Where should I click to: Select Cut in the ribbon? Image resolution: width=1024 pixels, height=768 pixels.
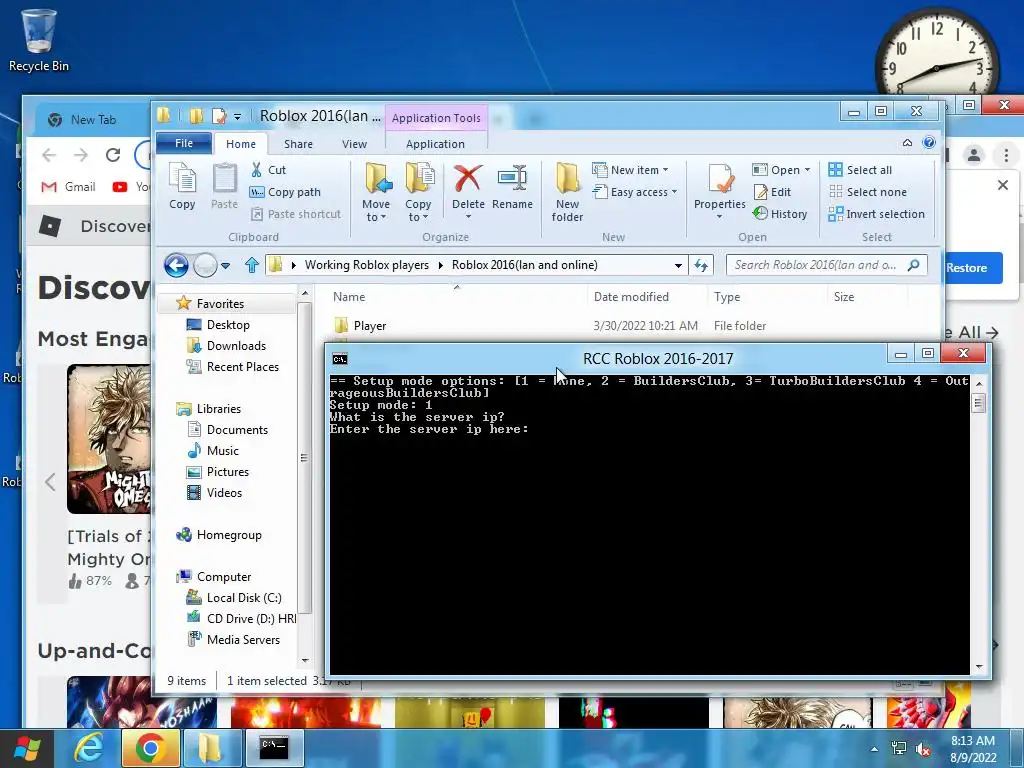tap(268, 170)
